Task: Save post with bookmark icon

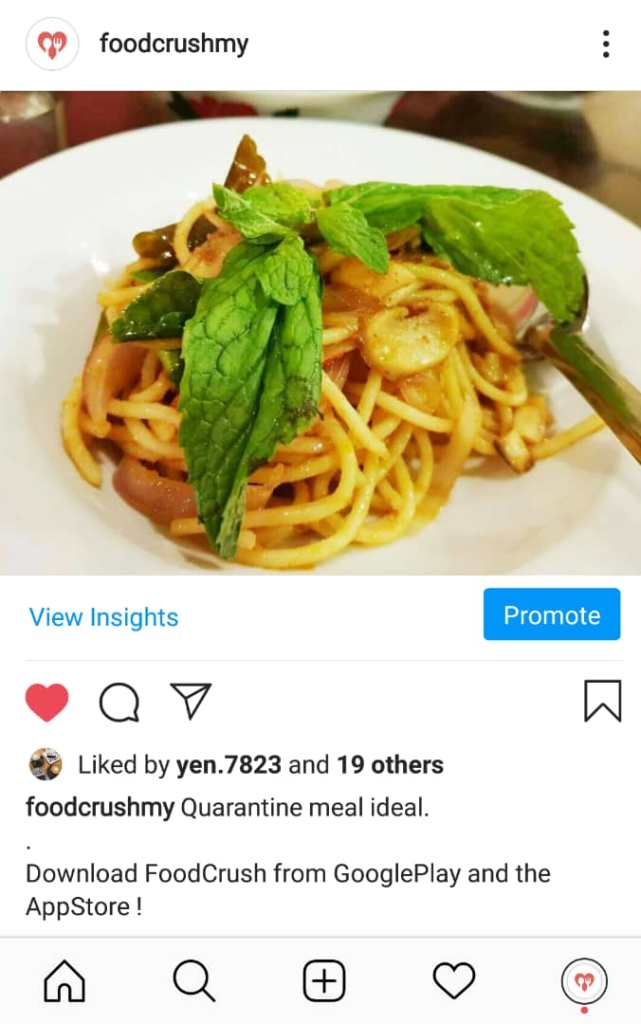Action: [x=602, y=701]
